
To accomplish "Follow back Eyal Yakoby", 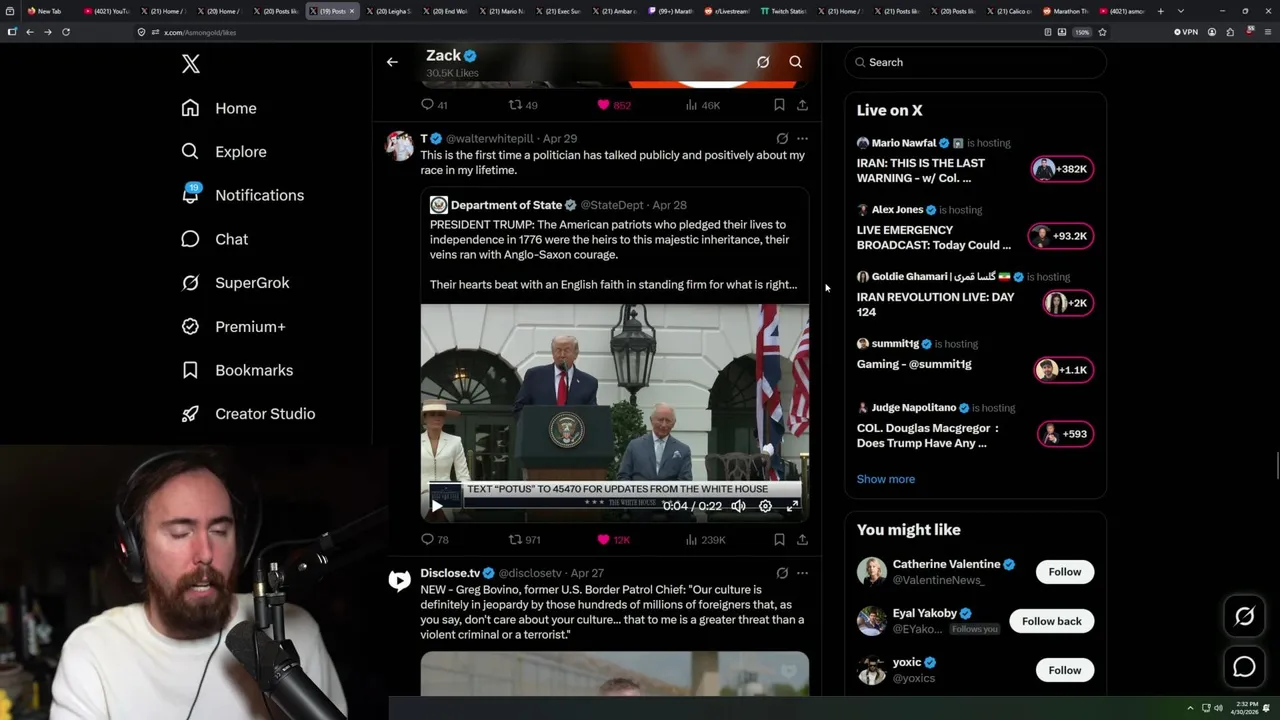I will pyautogui.click(x=1052, y=621).
